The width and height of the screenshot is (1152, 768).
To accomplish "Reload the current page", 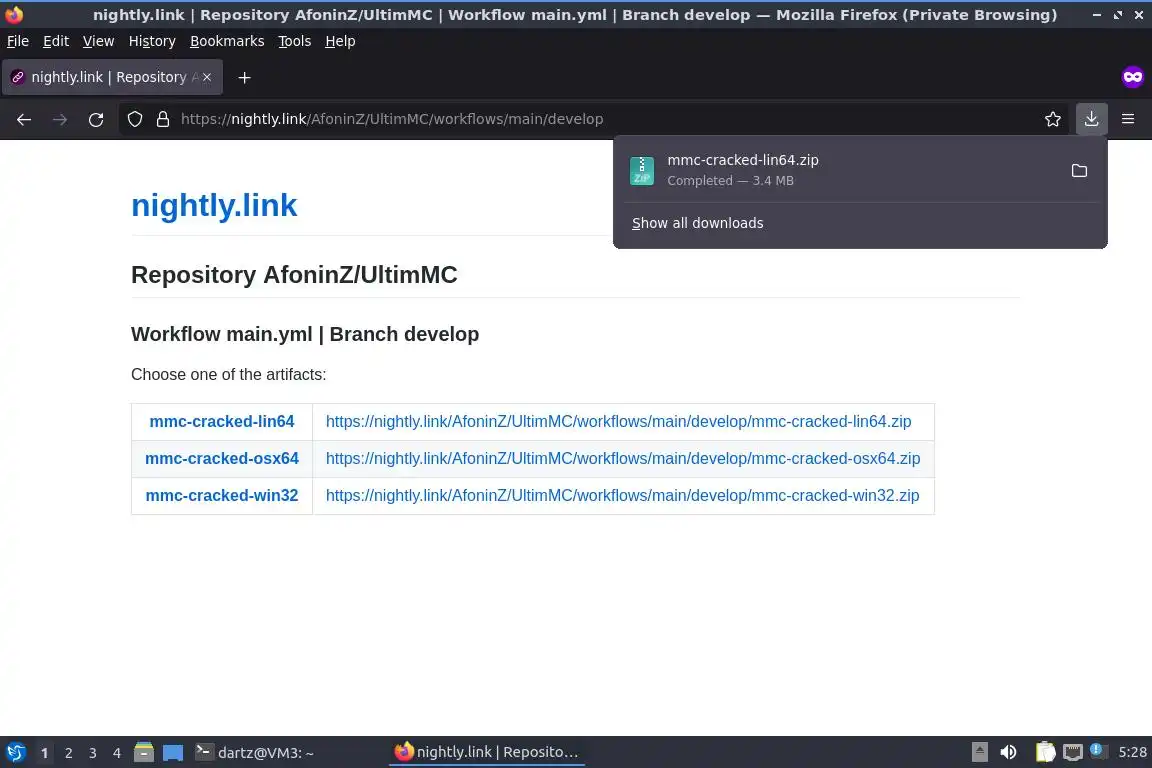I will pyautogui.click(x=96, y=119).
